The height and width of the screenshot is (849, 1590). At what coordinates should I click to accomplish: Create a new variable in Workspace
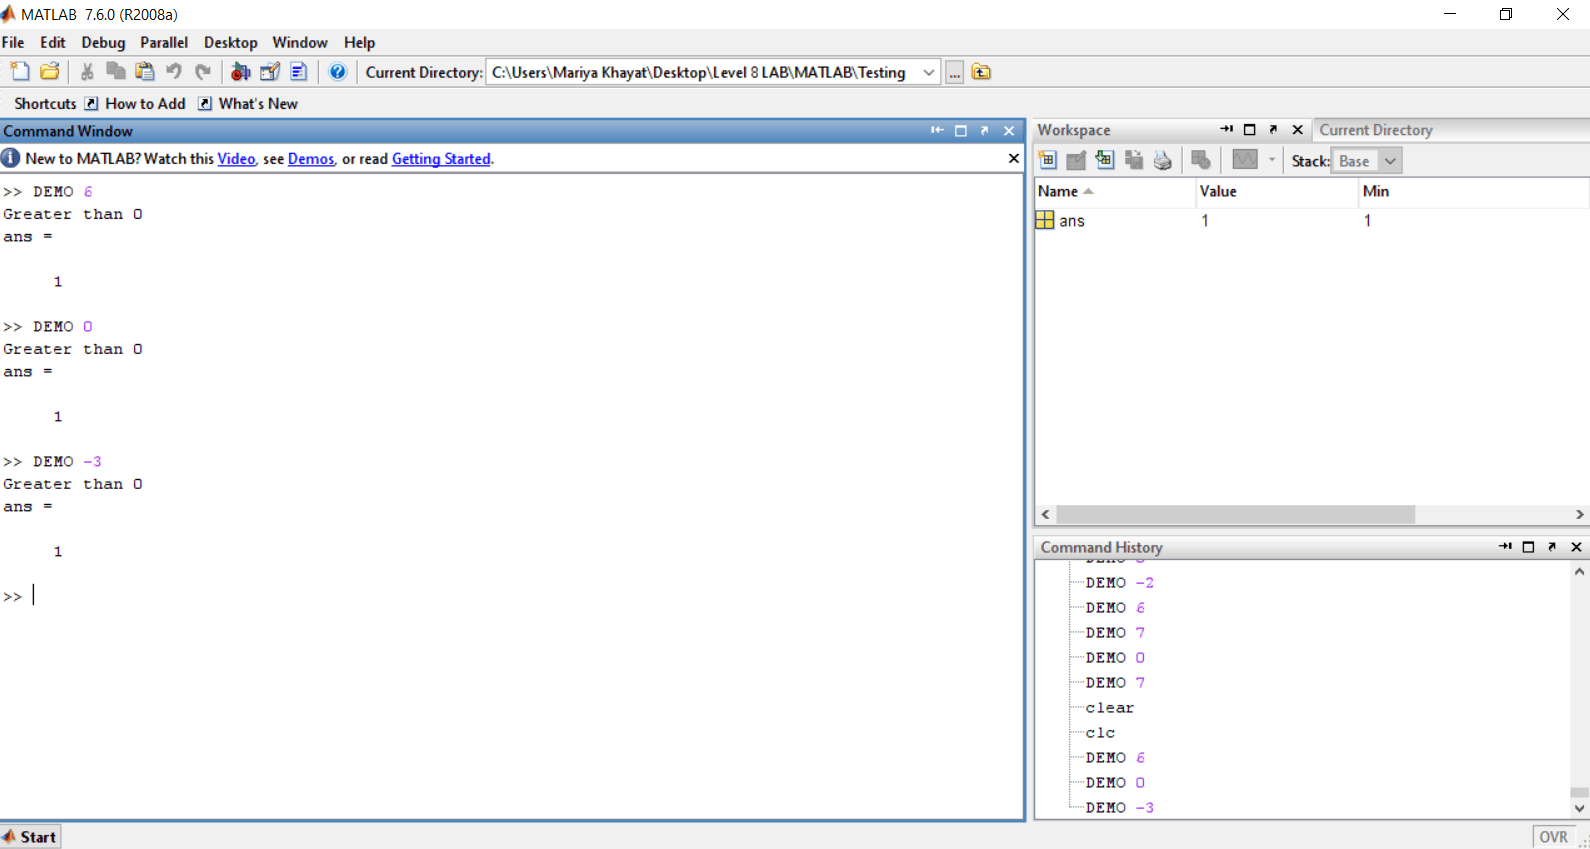[1047, 160]
